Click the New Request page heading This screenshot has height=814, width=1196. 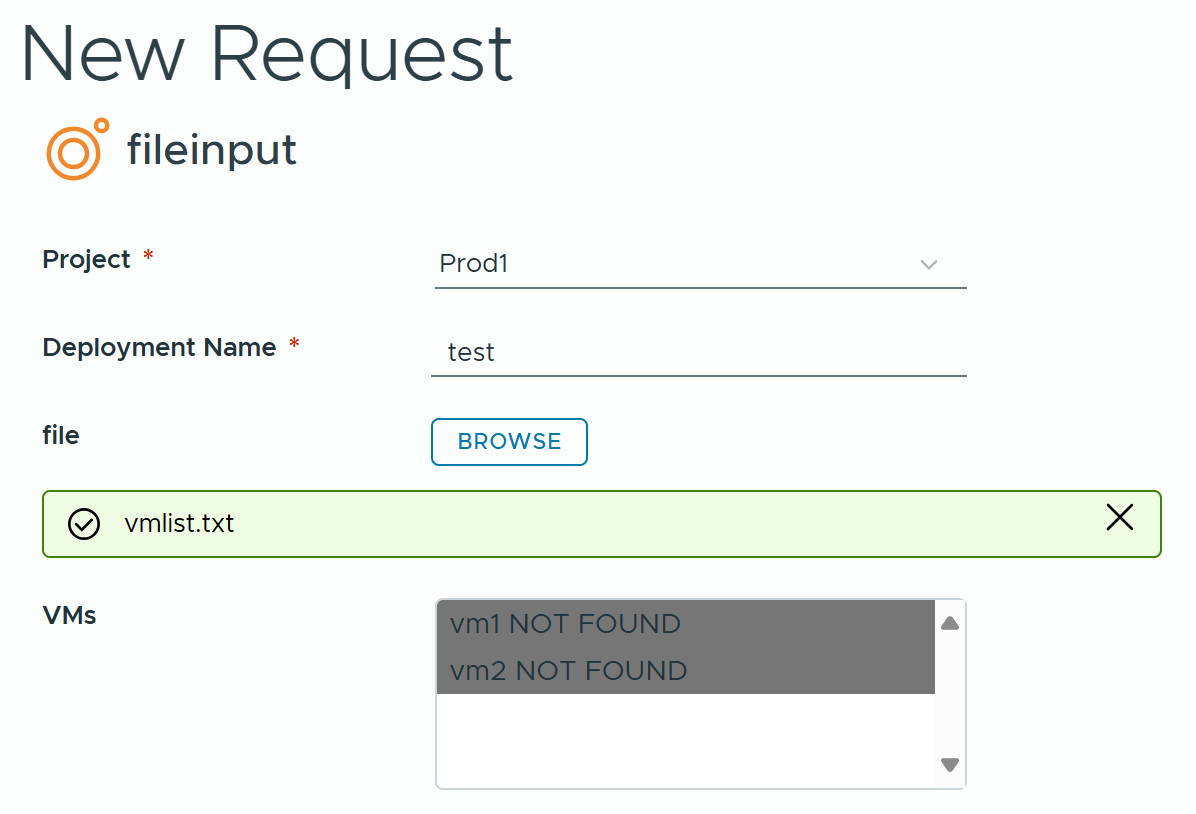266,54
